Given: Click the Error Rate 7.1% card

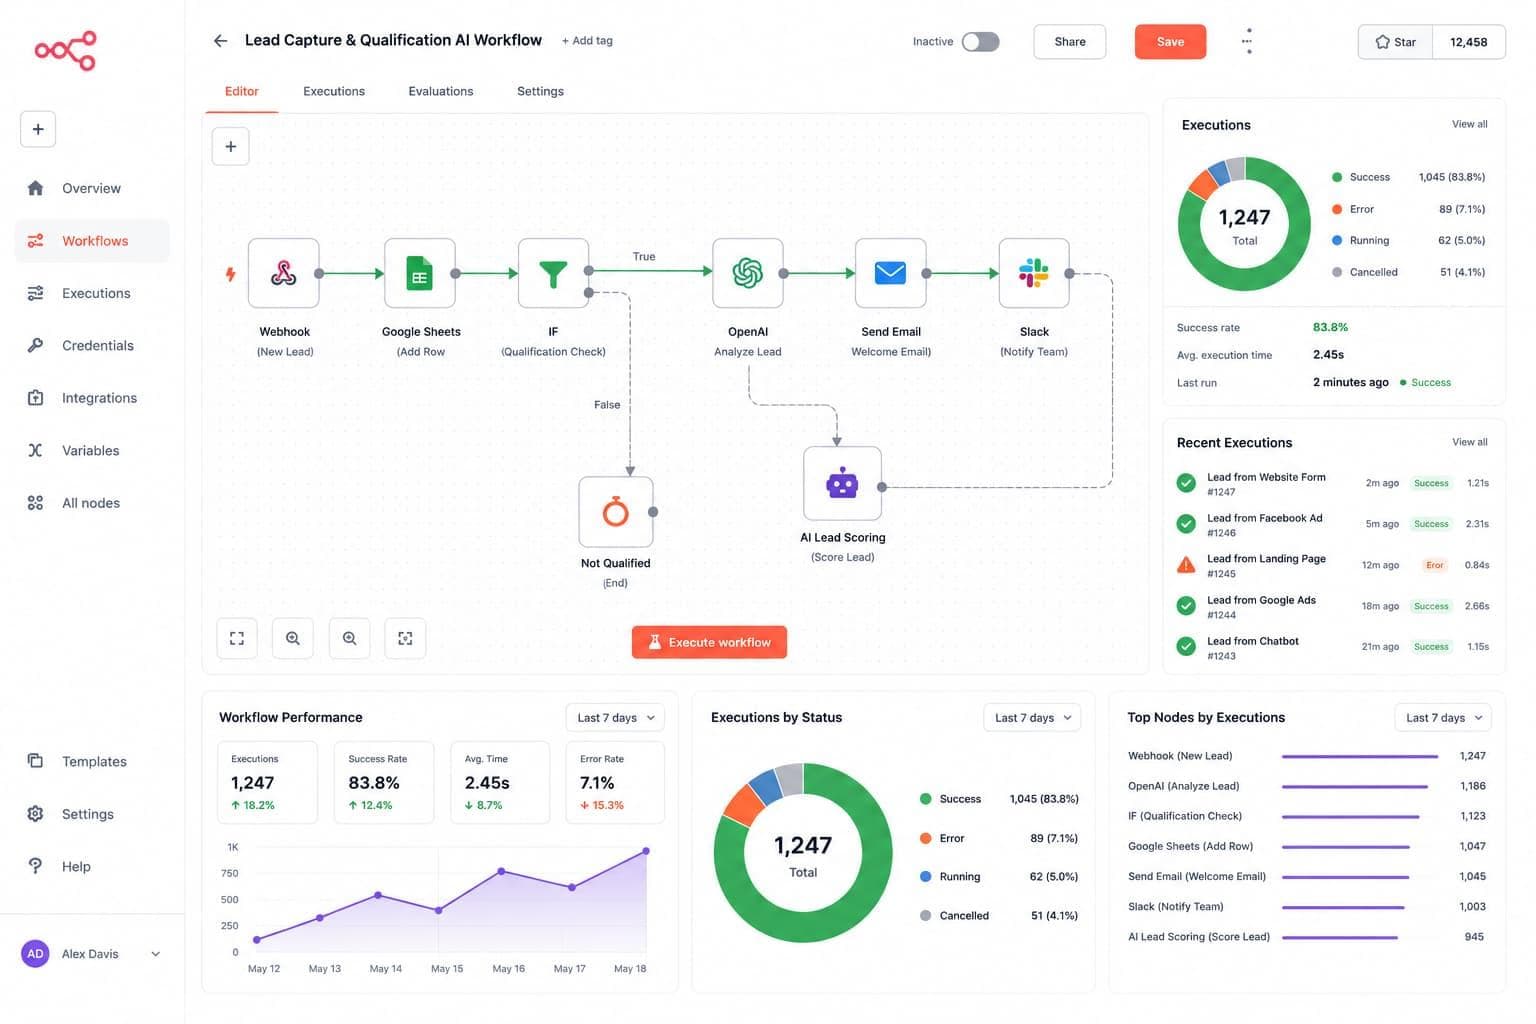Looking at the screenshot, I should click(x=615, y=782).
